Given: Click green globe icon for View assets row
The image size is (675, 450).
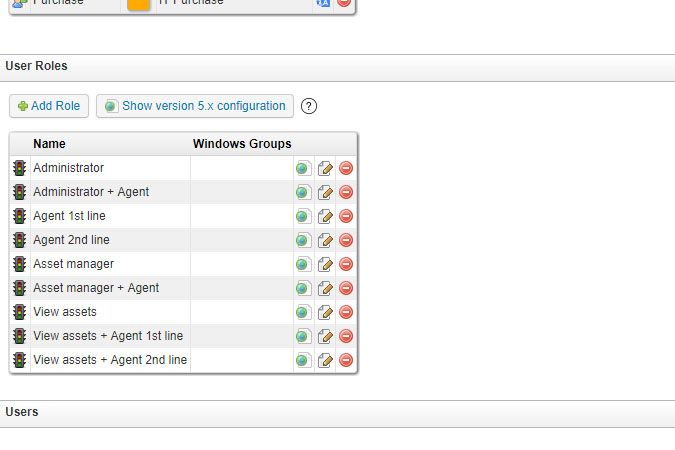Looking at the screenshot, I should [303, 312].
